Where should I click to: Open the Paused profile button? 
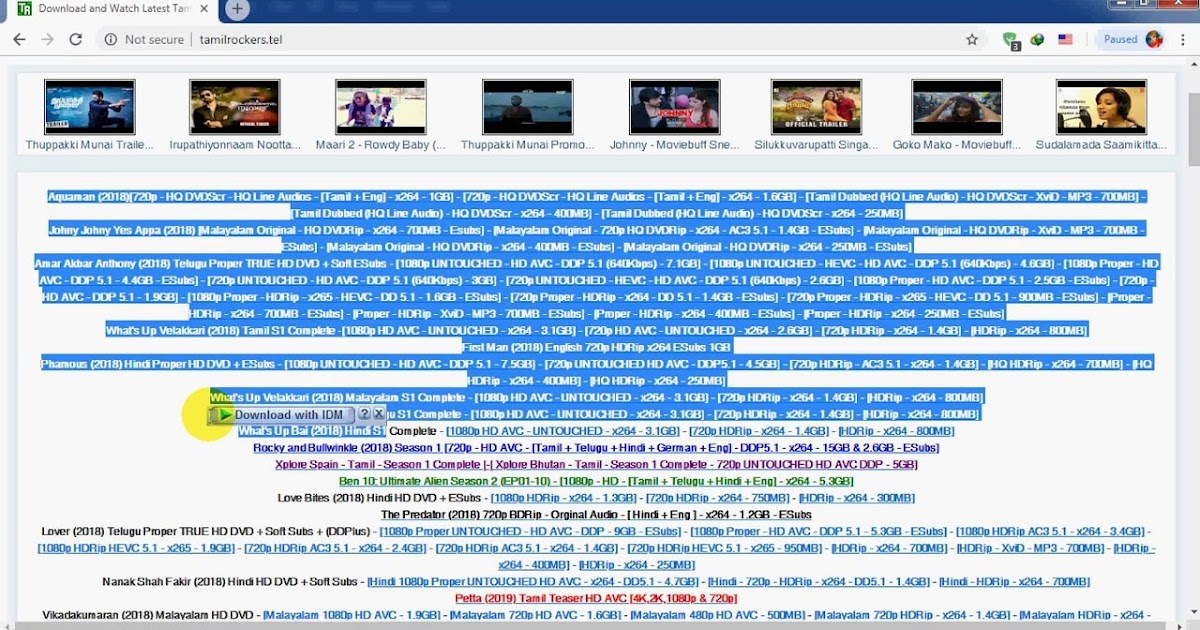point(1131,39)
